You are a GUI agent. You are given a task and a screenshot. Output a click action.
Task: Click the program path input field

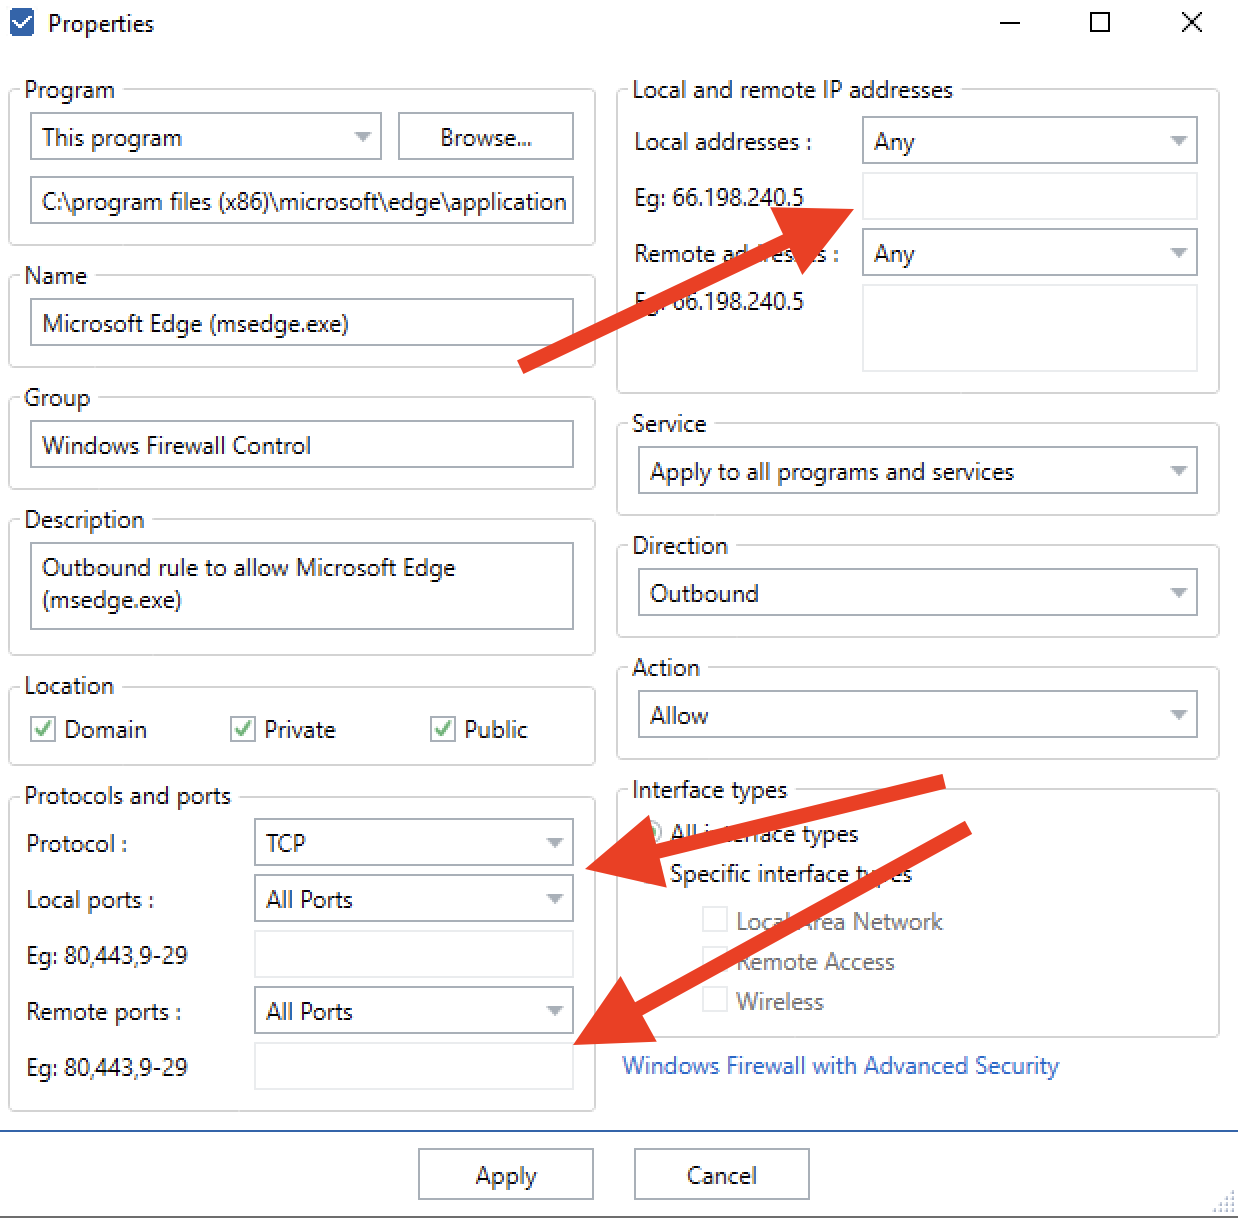click(302, 201)
